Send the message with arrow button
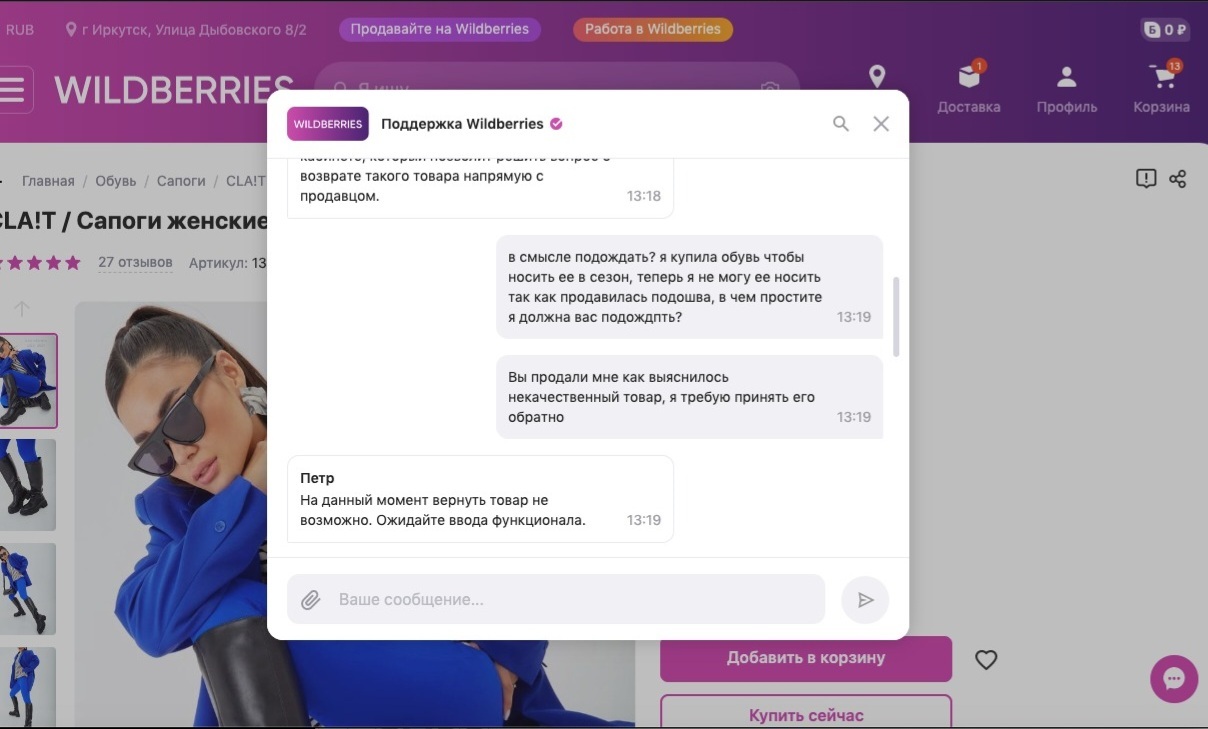1208x729 pixels. click(865, 600)
